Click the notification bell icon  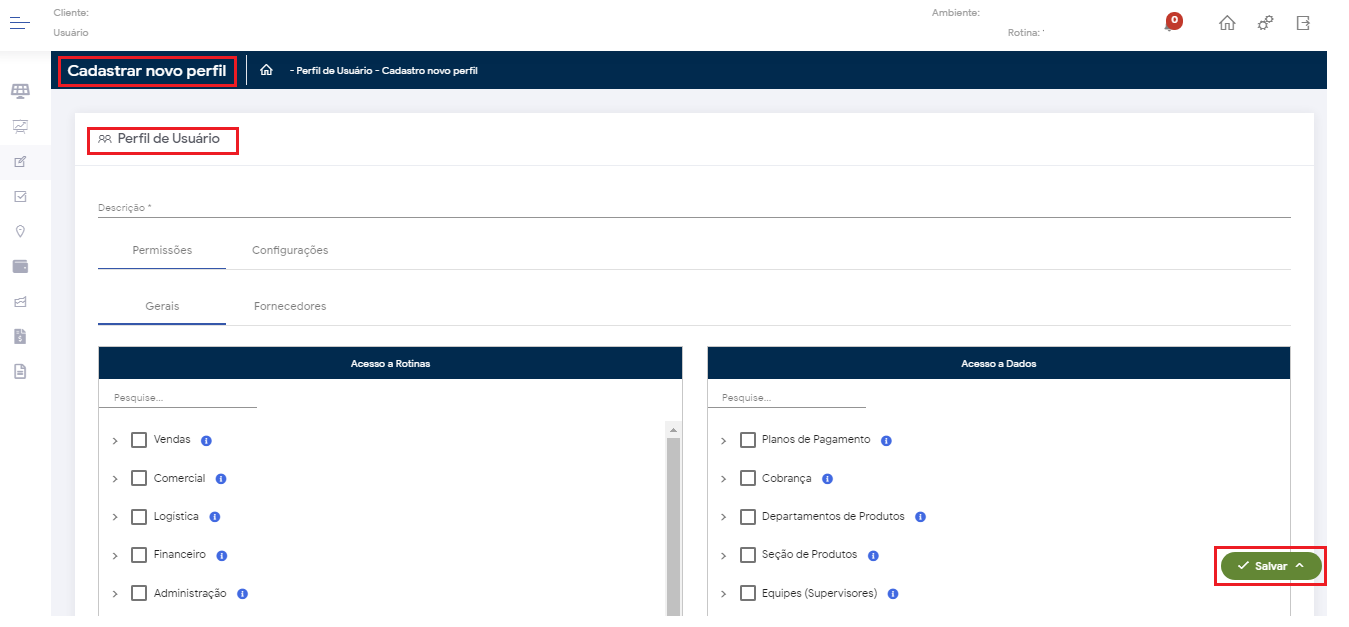coord(1171,23)
